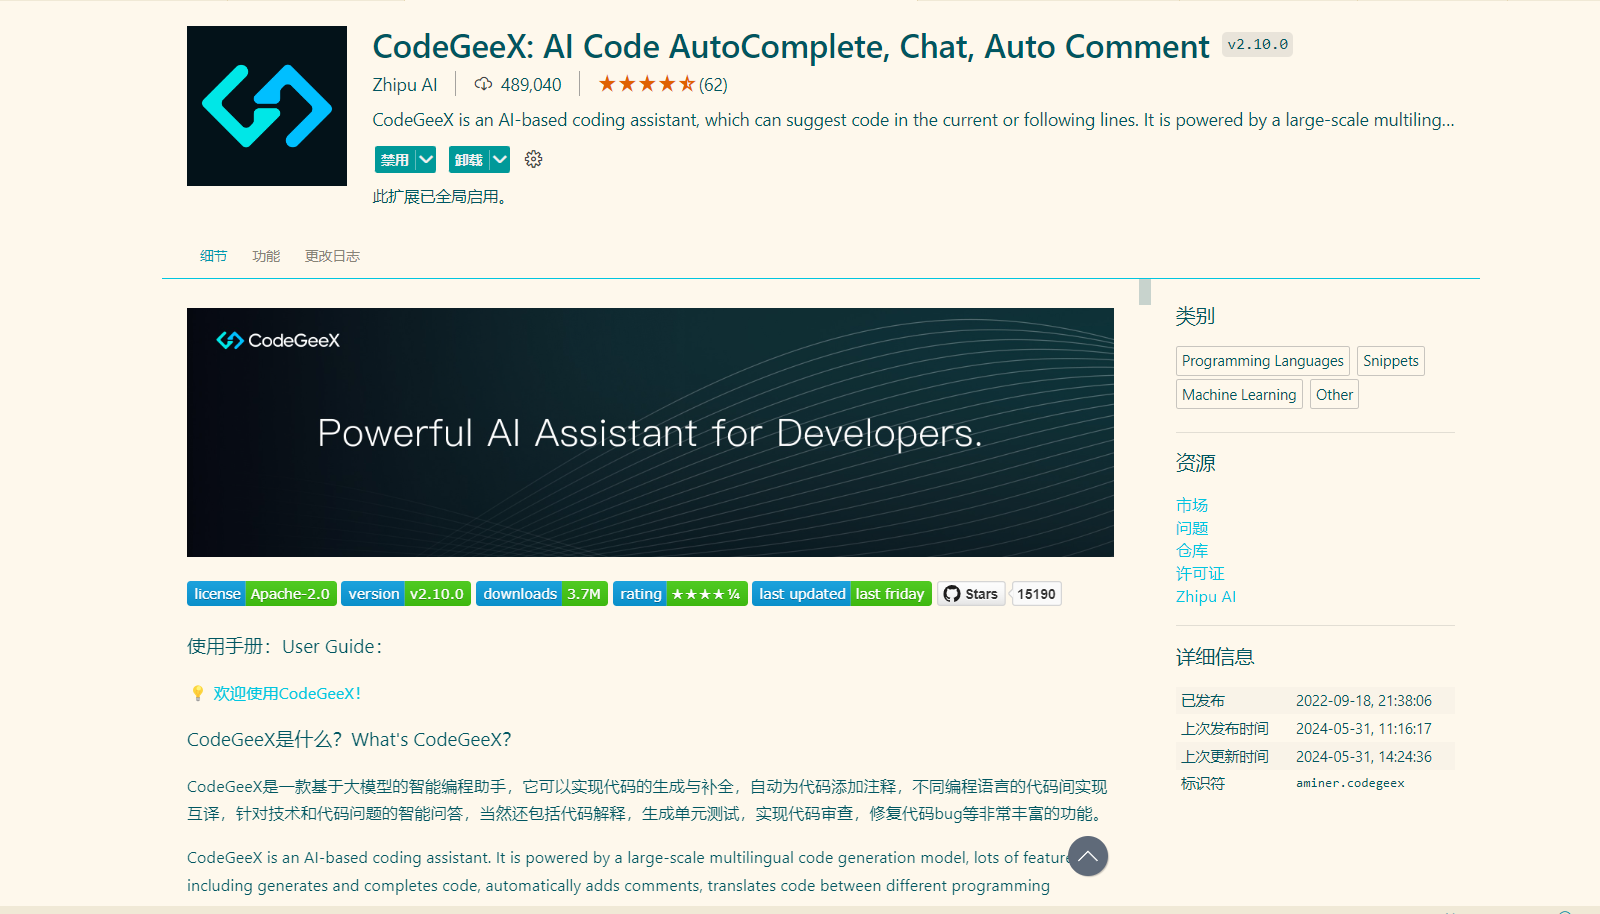
Task: Click the Zhipu AI publisher name
Action: pos(405,85)
